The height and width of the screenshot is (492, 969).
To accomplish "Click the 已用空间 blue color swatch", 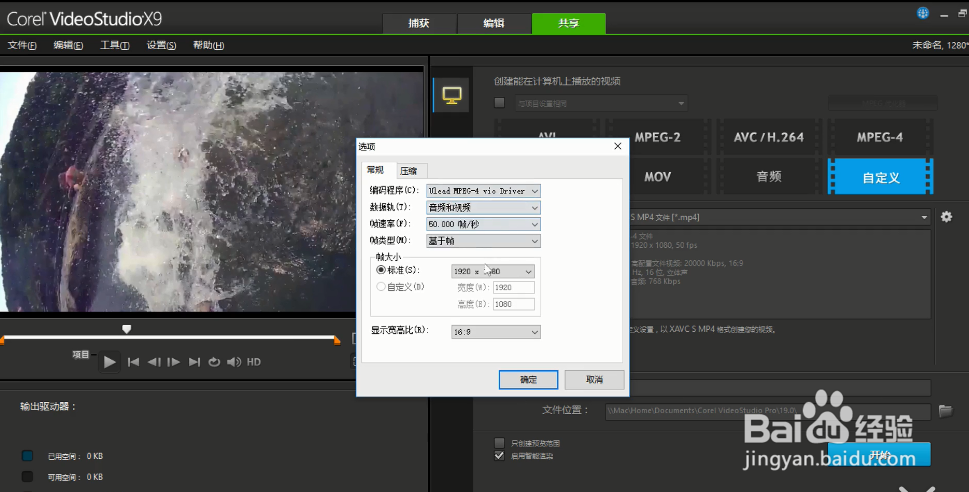I will point(27,456).
